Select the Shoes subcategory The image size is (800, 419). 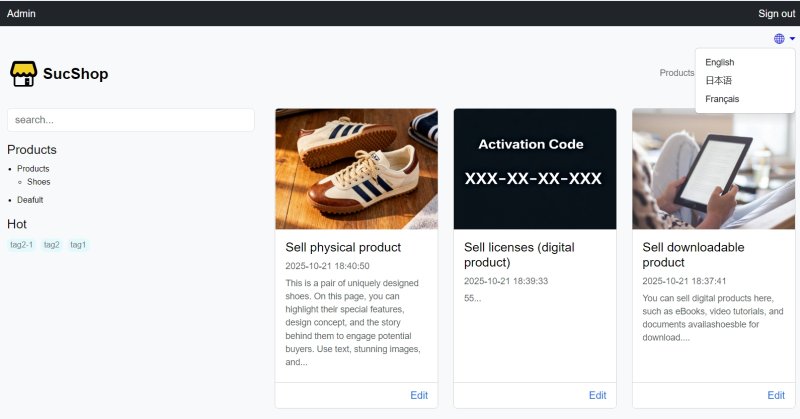click(38, 182)
